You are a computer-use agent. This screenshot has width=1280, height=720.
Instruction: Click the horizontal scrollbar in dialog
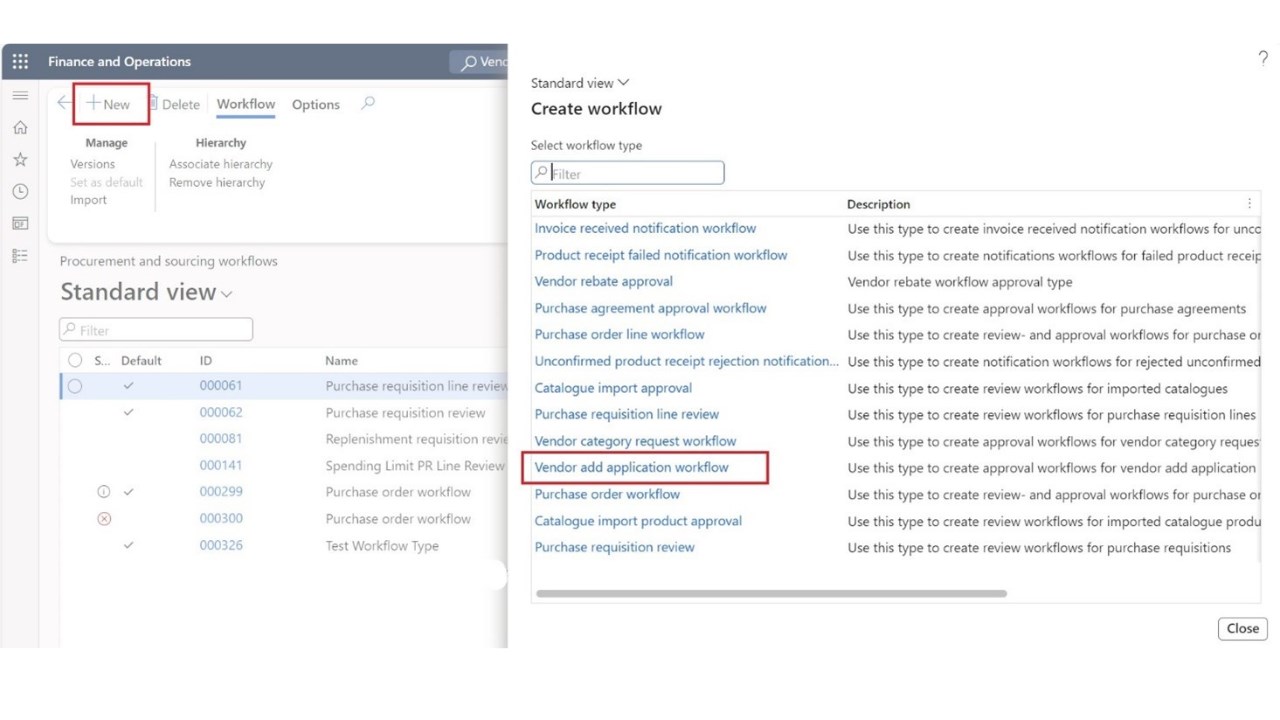tap(771, 593)
